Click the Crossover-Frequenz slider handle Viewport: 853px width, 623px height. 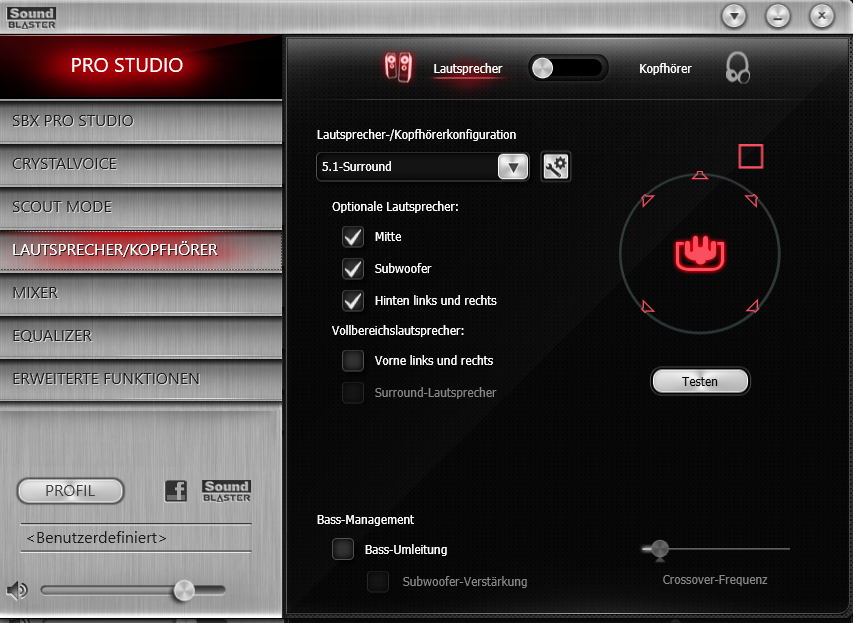[660, 551]
